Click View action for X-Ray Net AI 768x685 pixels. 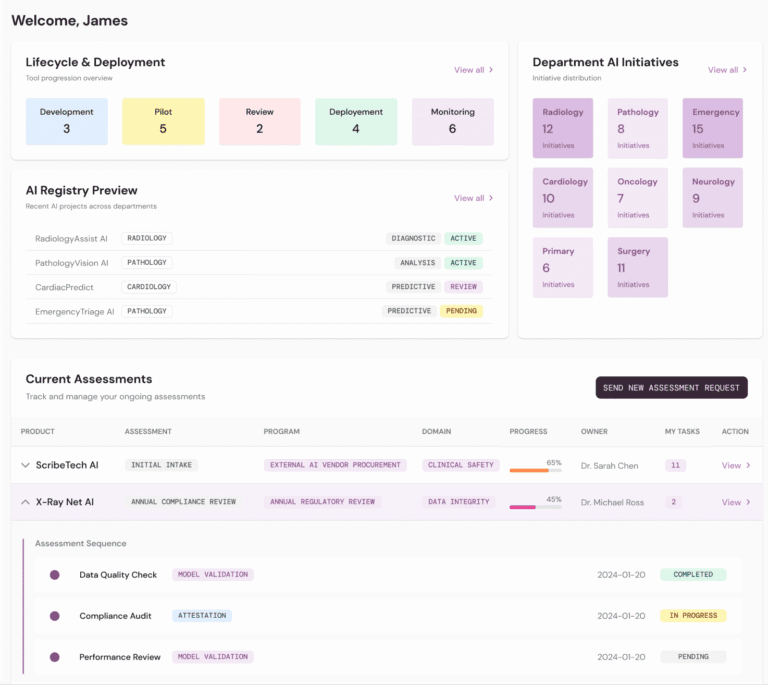coord(735,502)
